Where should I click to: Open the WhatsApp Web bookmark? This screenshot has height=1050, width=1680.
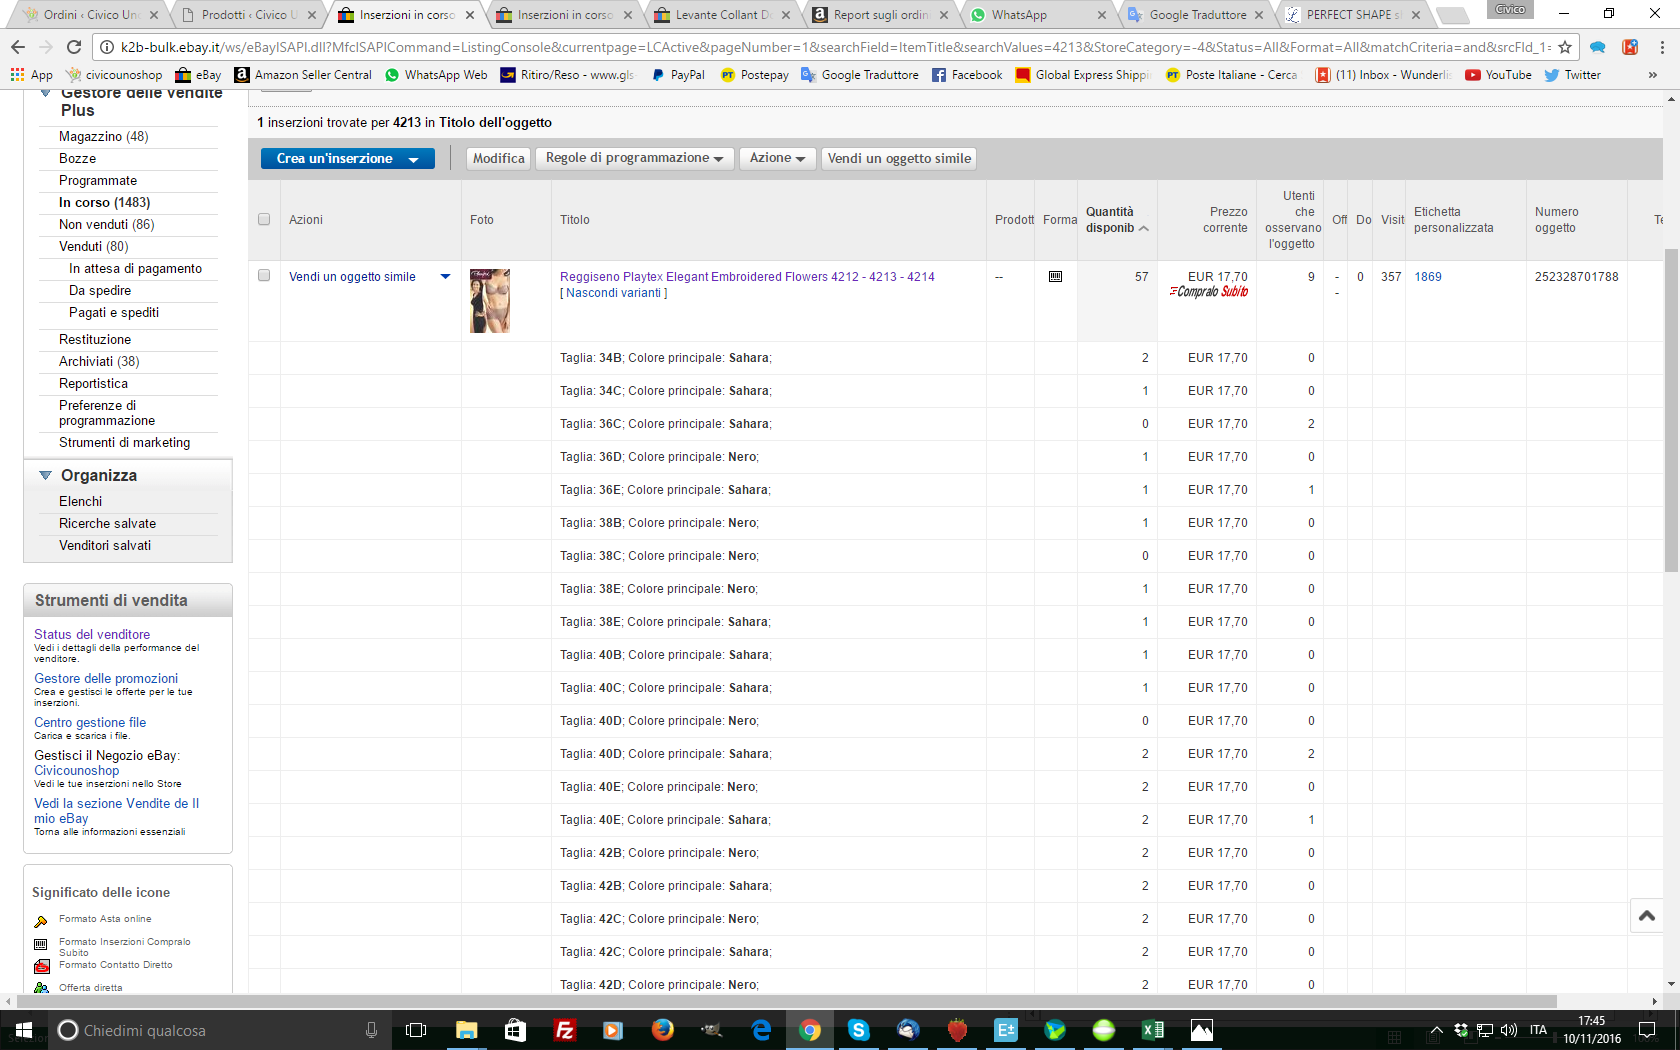pyautogui.click(x=436, y=75)
